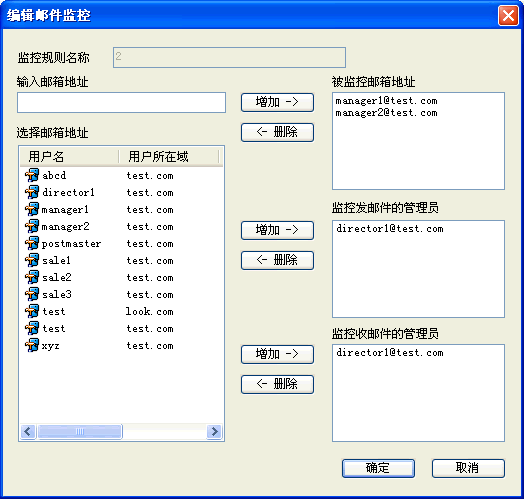Select the director1 user icon
The height and width of the screenshot is (499, 524).
[32, 192]
